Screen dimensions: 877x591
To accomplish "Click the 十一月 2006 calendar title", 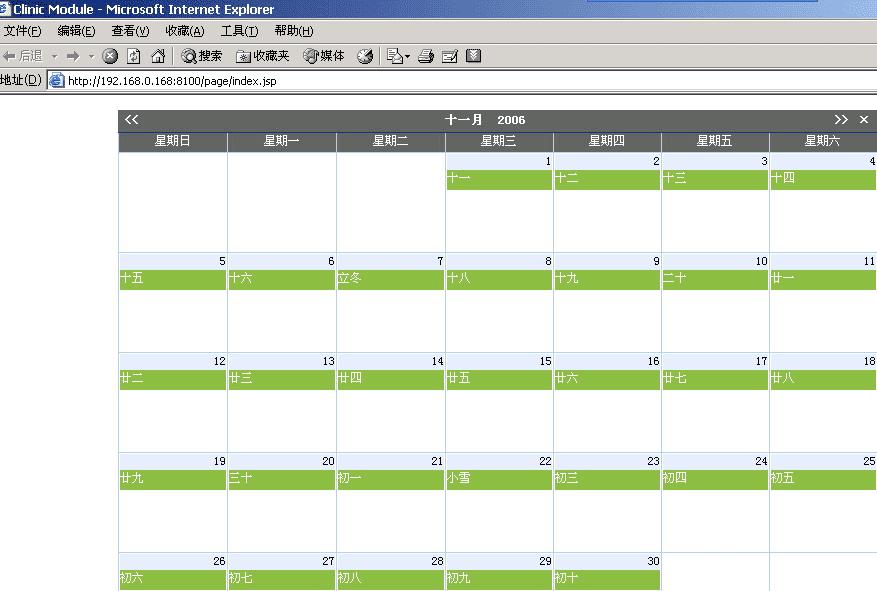I will (485, 120).
